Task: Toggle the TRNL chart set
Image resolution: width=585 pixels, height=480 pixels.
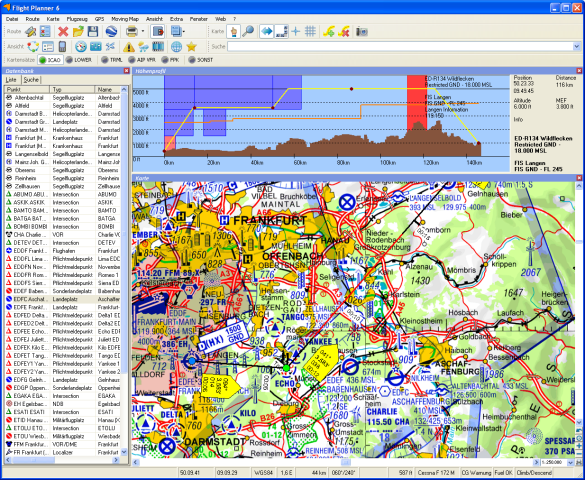Action: tap(112, 60)
